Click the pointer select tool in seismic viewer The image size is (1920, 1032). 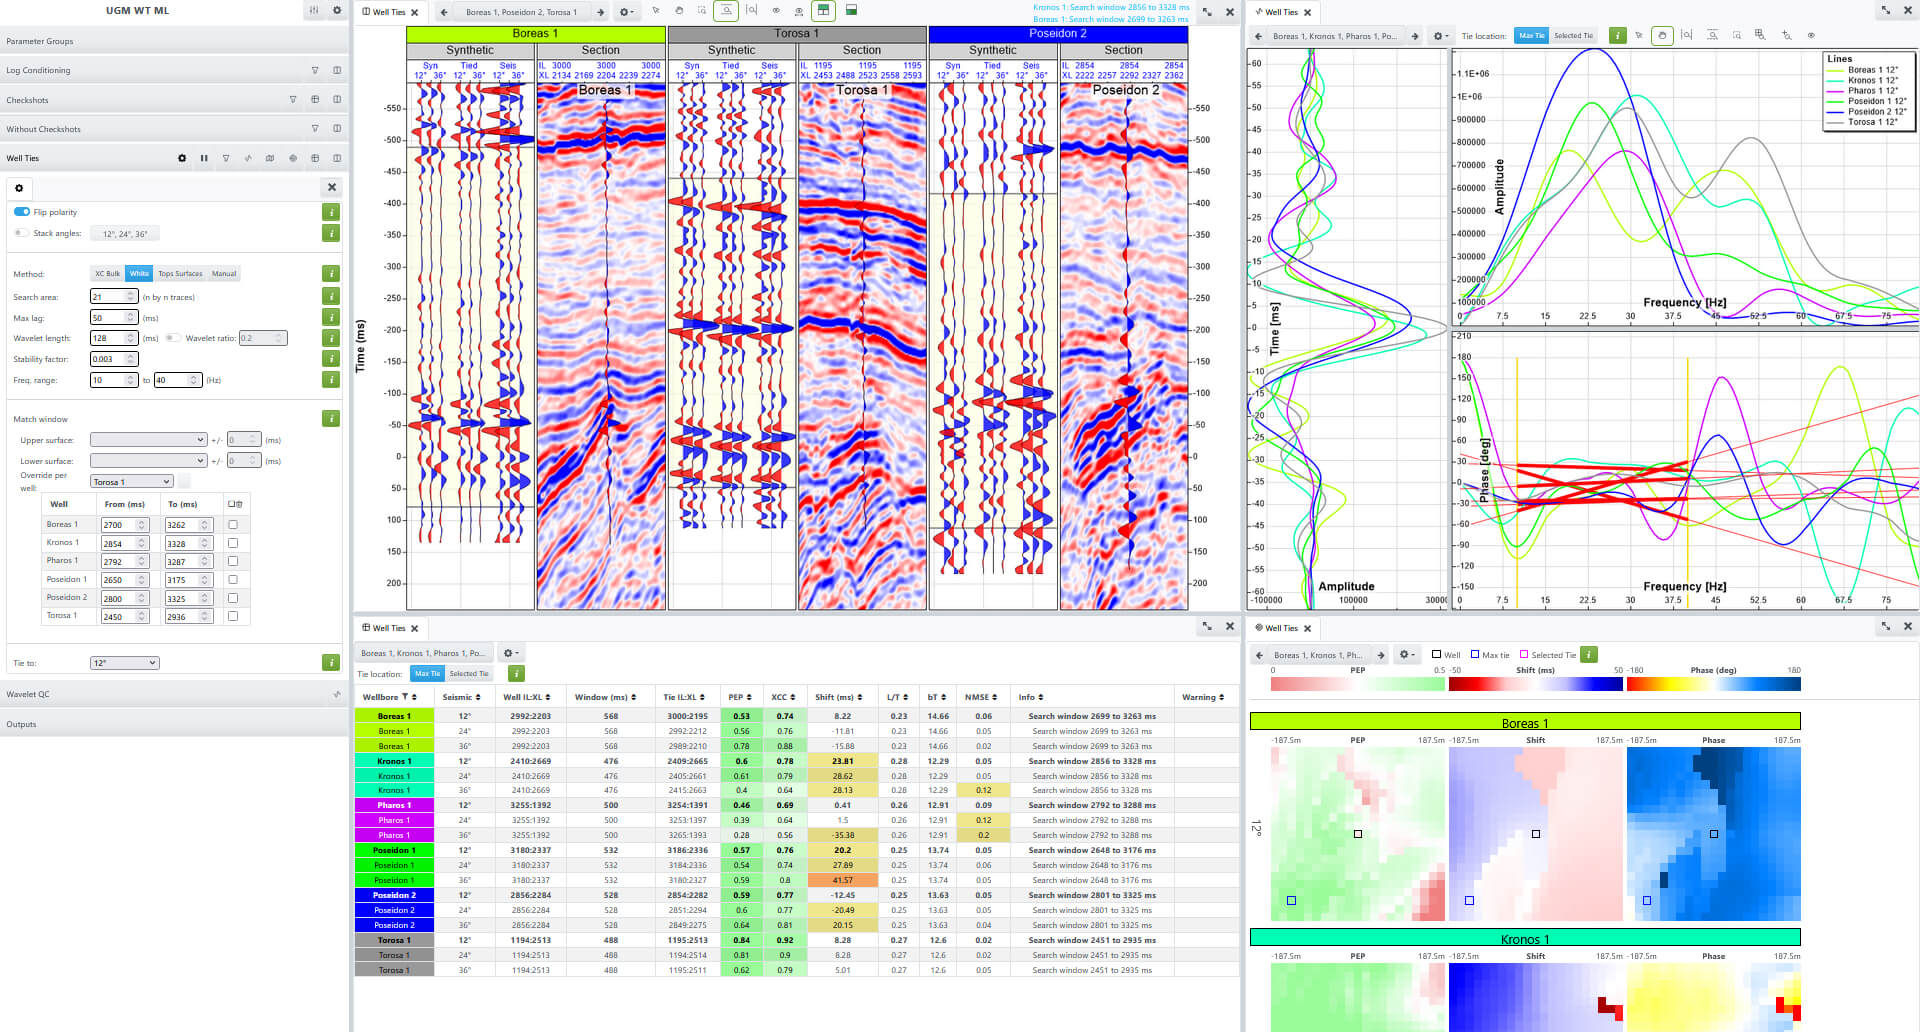click(656, 11)
